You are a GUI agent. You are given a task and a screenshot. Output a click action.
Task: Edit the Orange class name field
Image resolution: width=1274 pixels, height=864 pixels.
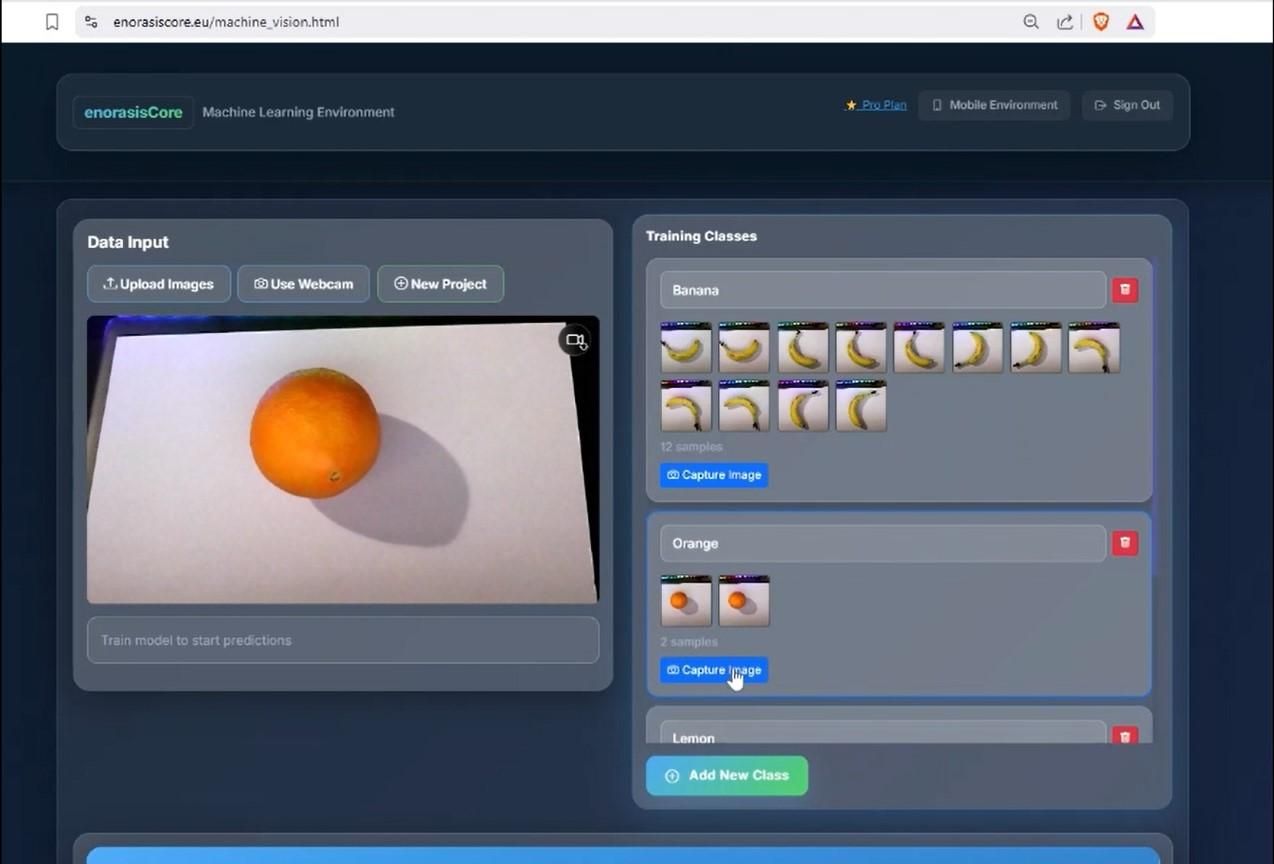point(883,543)
